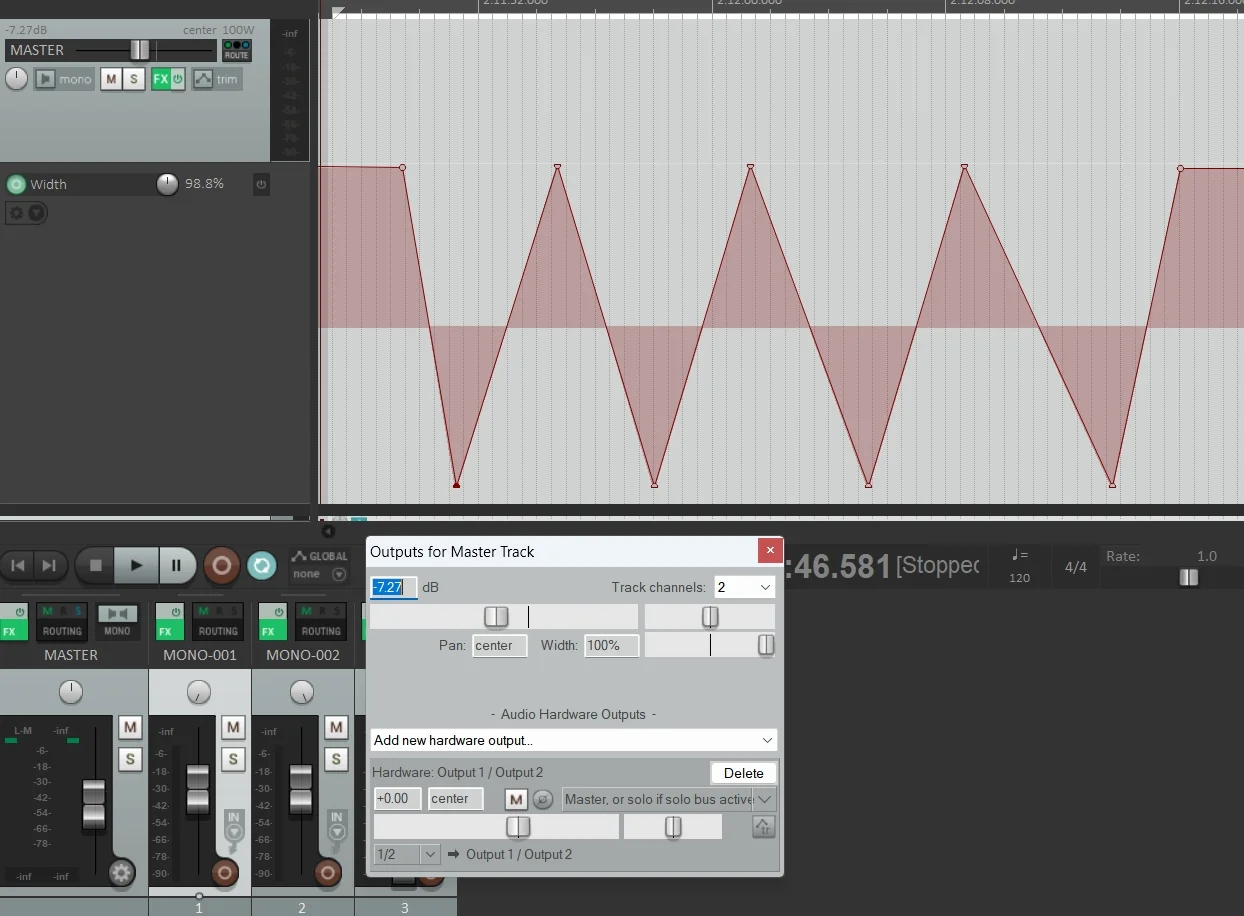Image resolution: width=1244 pixels, height=916 pixels.
Task: Invert phase of the hardware output
Action: pos(541,799)
